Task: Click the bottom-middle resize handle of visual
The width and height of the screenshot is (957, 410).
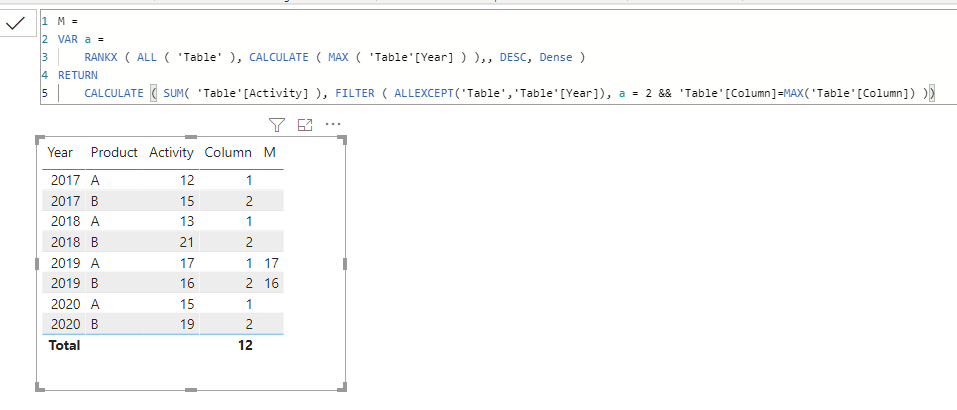Action: pyautogui.click(x=190, y=389)
